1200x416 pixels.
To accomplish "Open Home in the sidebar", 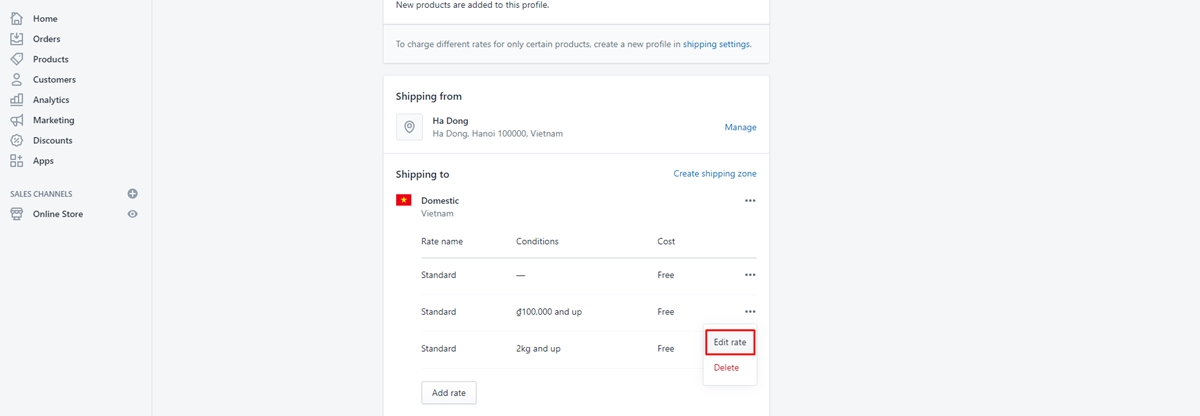I will click(x=45, y=19).
